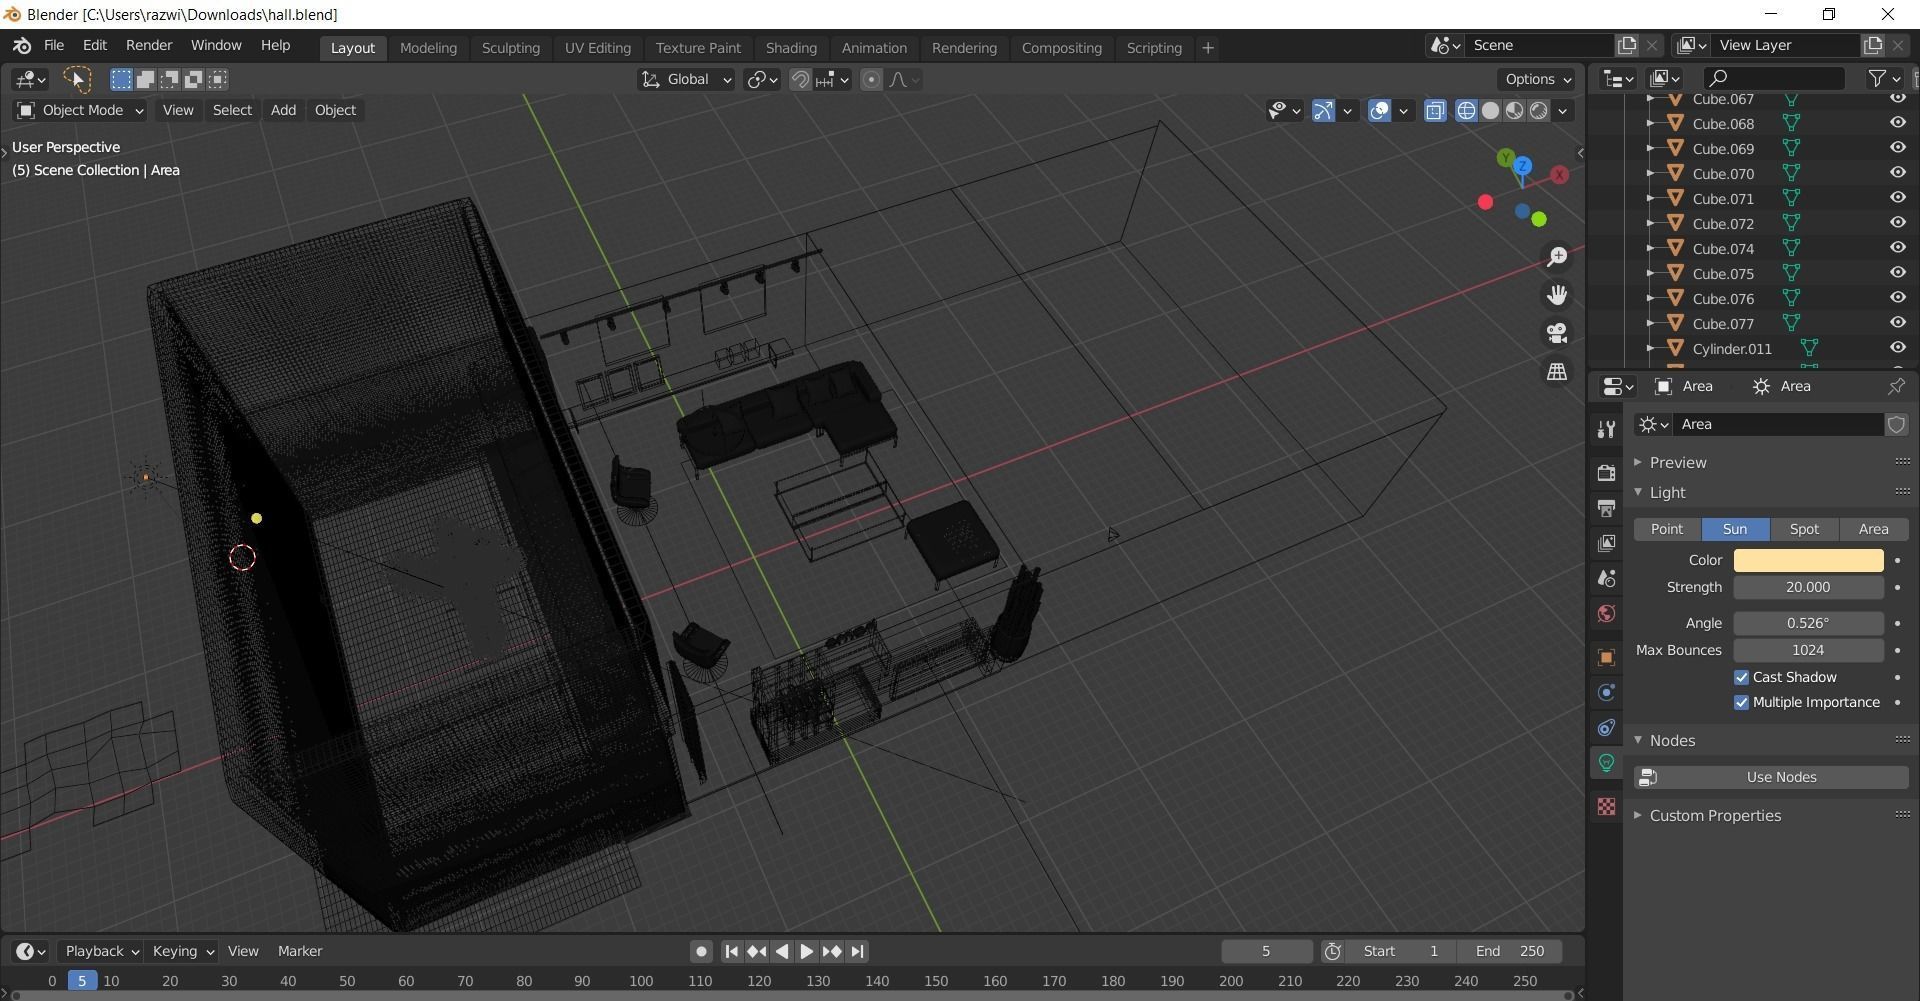The height and width of the screenshot is (1001, 1920).
Task: Click the snap magnet icon
Action: (x=800, y=80)
